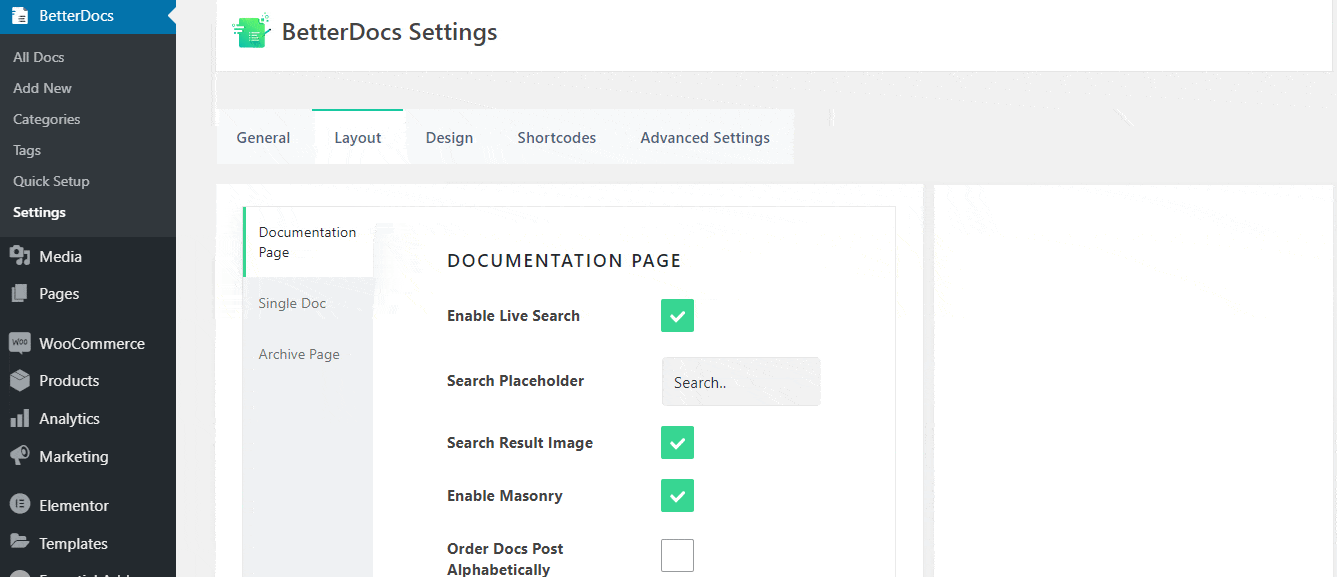Screen dimensions: 1337x577
Task: Open the Tags submenu link
Action: (27, 150)
